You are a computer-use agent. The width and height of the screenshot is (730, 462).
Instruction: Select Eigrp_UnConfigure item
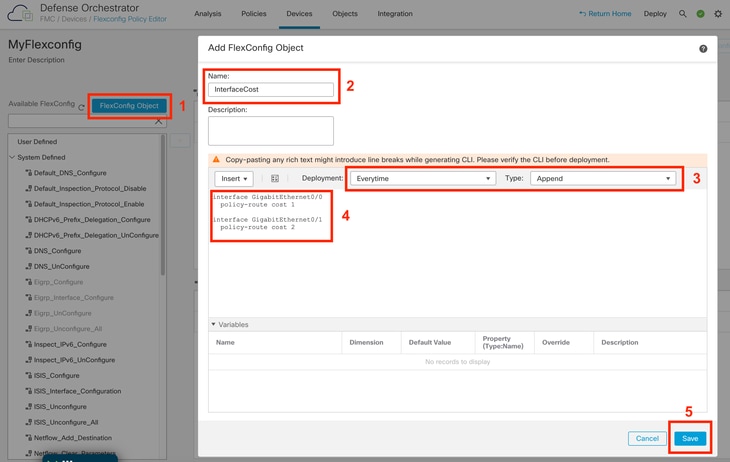(x=62, y=313)
